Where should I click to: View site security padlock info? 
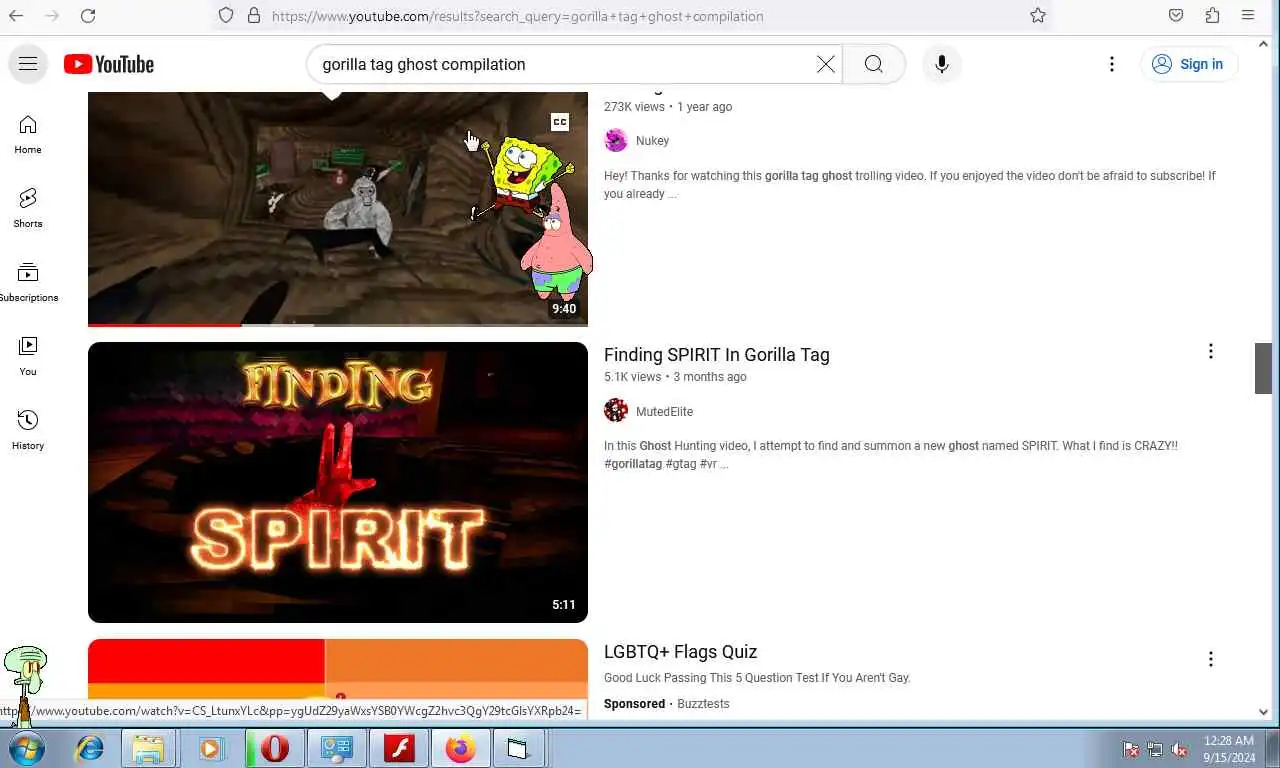(x=253, y=16)
